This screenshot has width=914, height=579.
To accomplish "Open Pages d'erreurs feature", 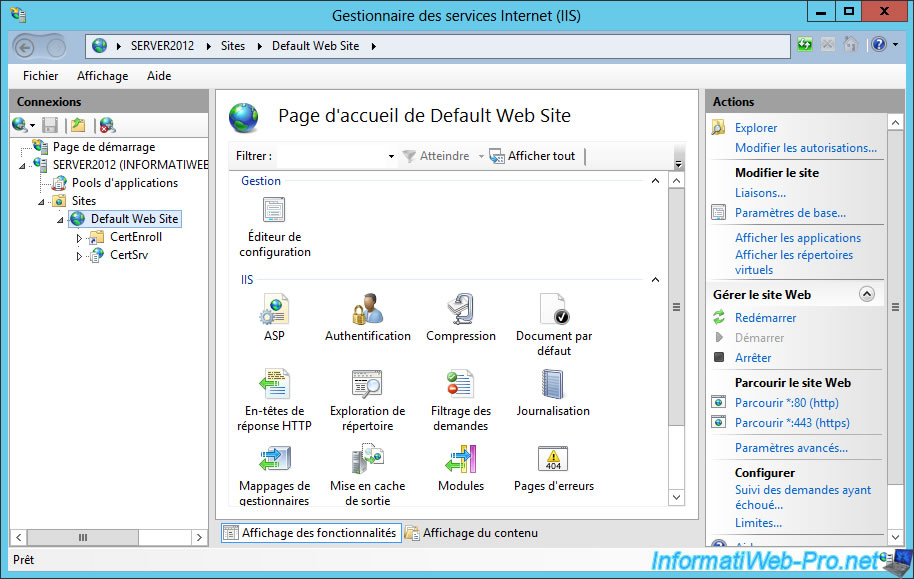I will (553, 460).
